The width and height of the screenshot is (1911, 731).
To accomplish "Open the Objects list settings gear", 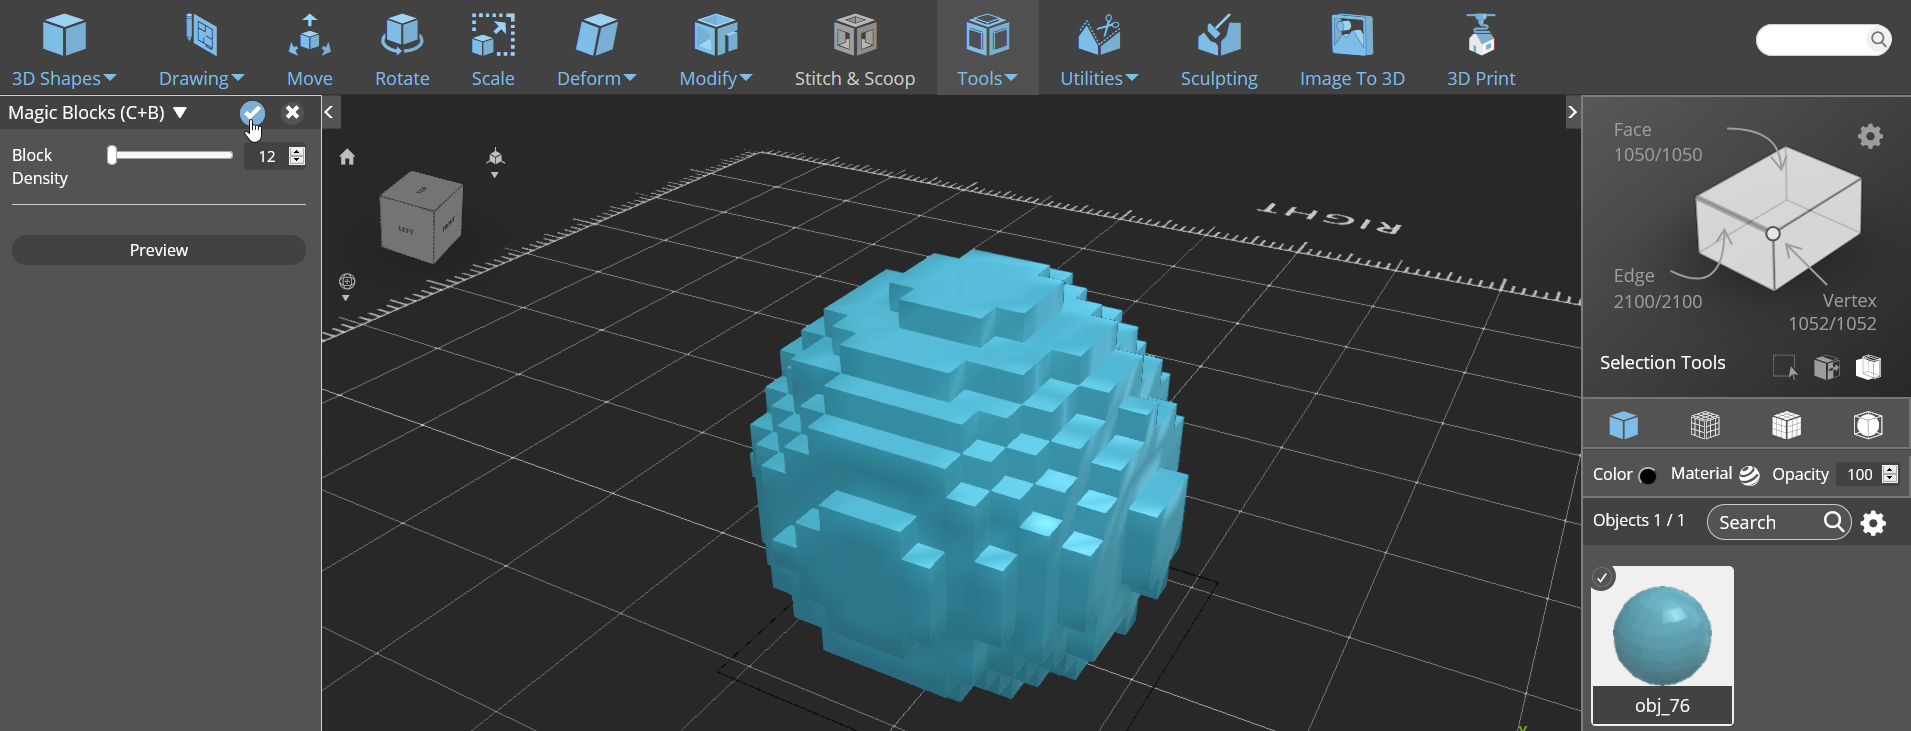I will coord(1873,523).
